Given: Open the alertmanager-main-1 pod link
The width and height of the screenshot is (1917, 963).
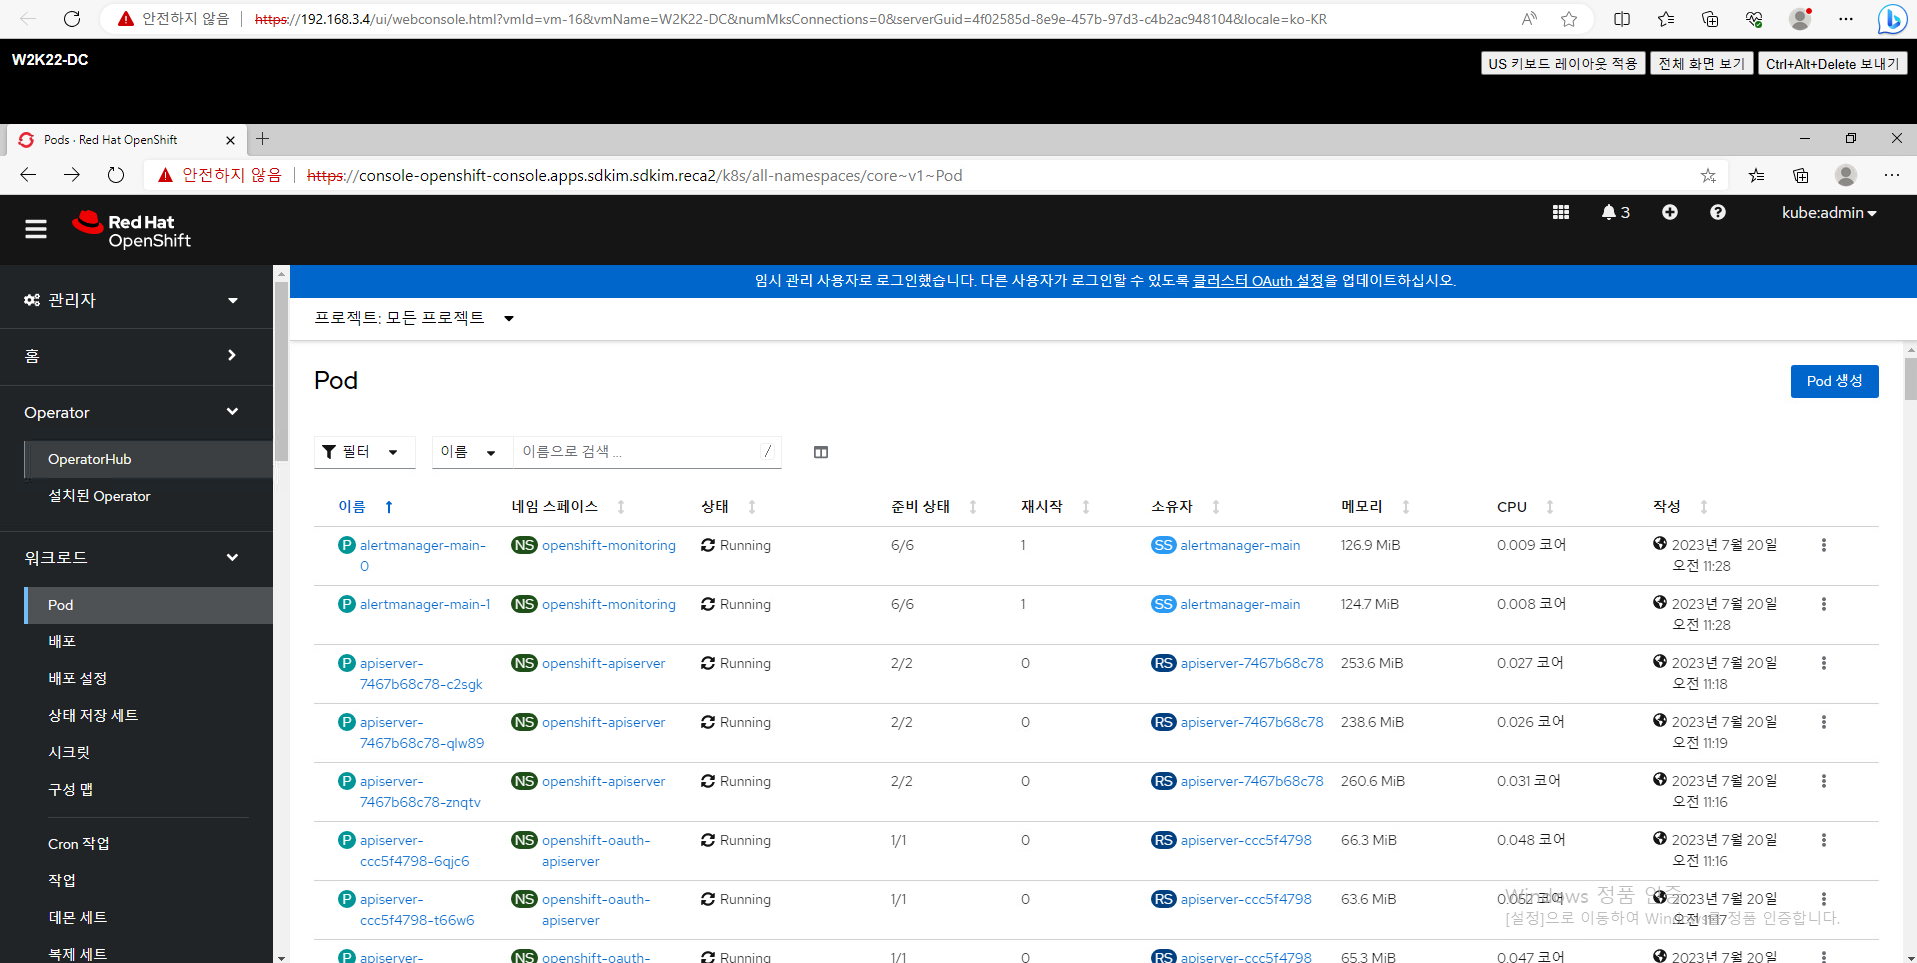Looking at the screenshot, I should point(425,604).
